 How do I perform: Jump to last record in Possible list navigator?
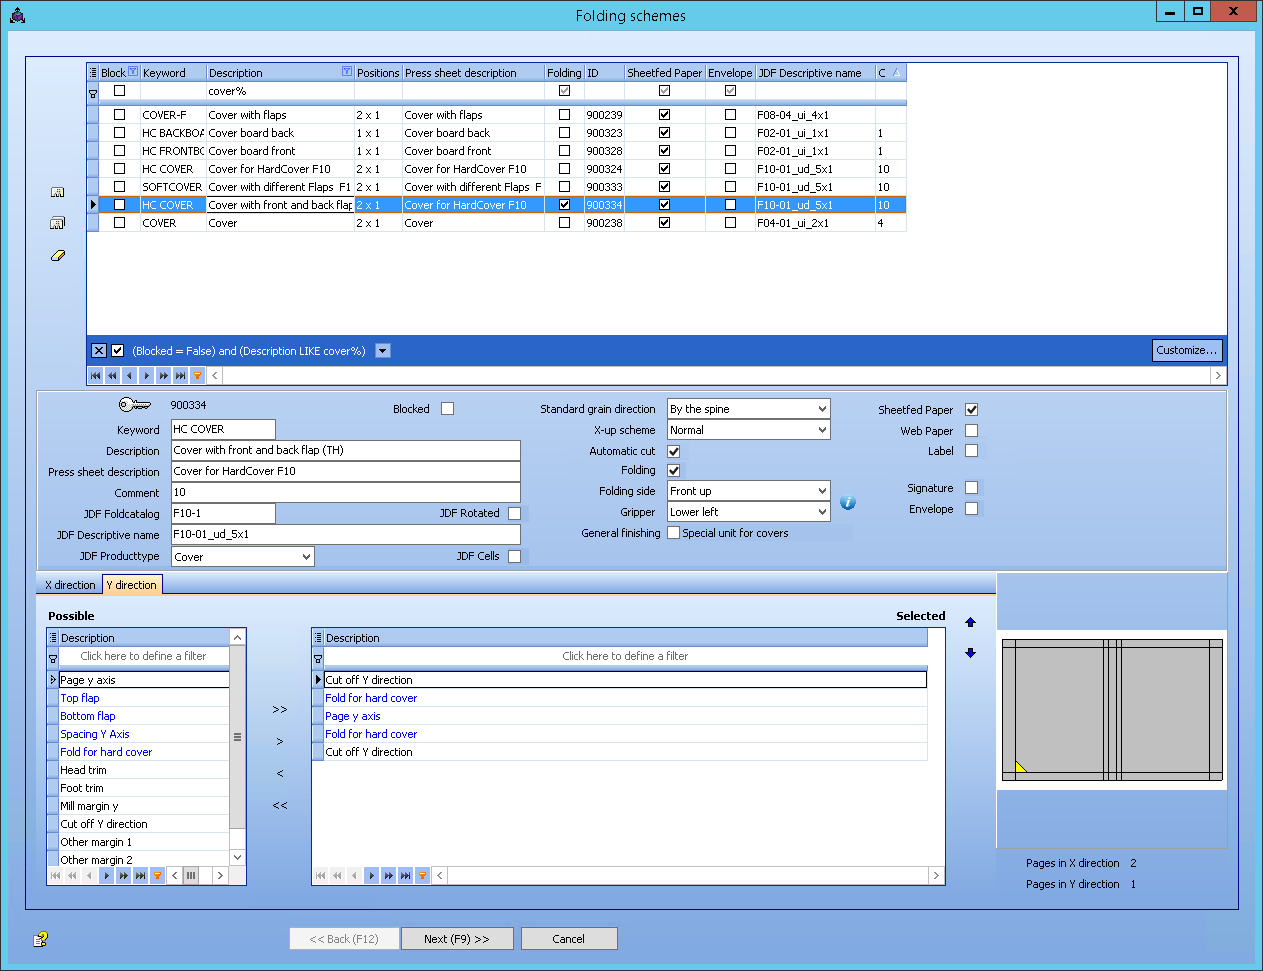(140, 876)
